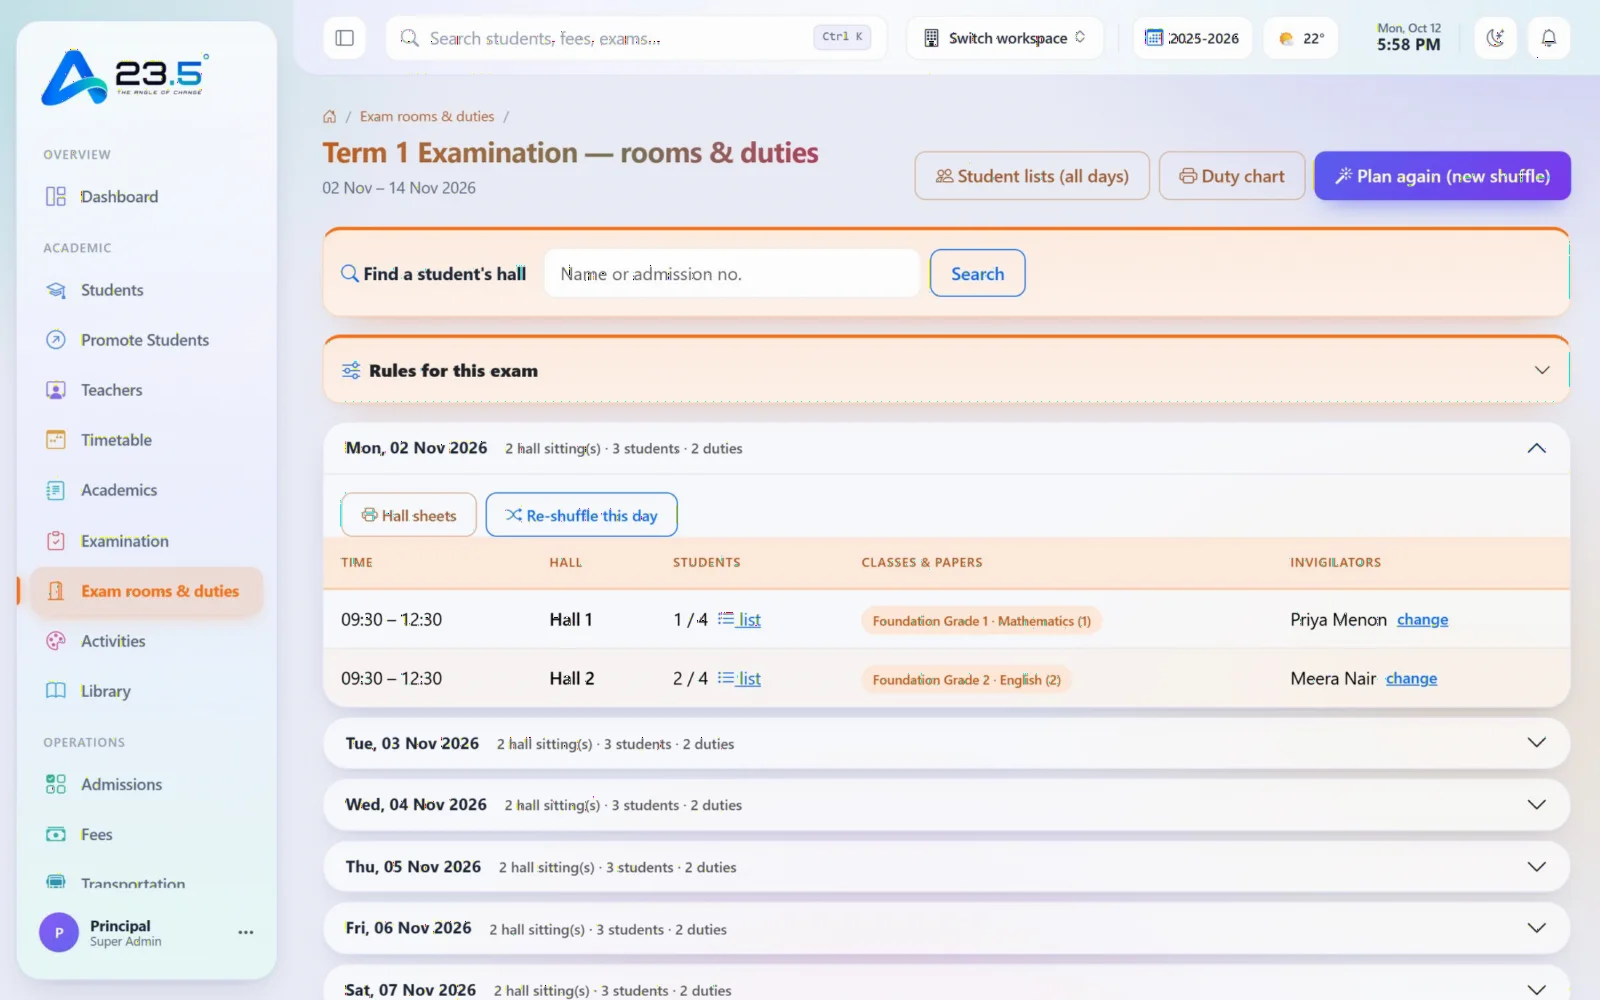1600x1000 pixels.
Task: Click the Rules for this exam sliders icon
Action: point(351,371)
